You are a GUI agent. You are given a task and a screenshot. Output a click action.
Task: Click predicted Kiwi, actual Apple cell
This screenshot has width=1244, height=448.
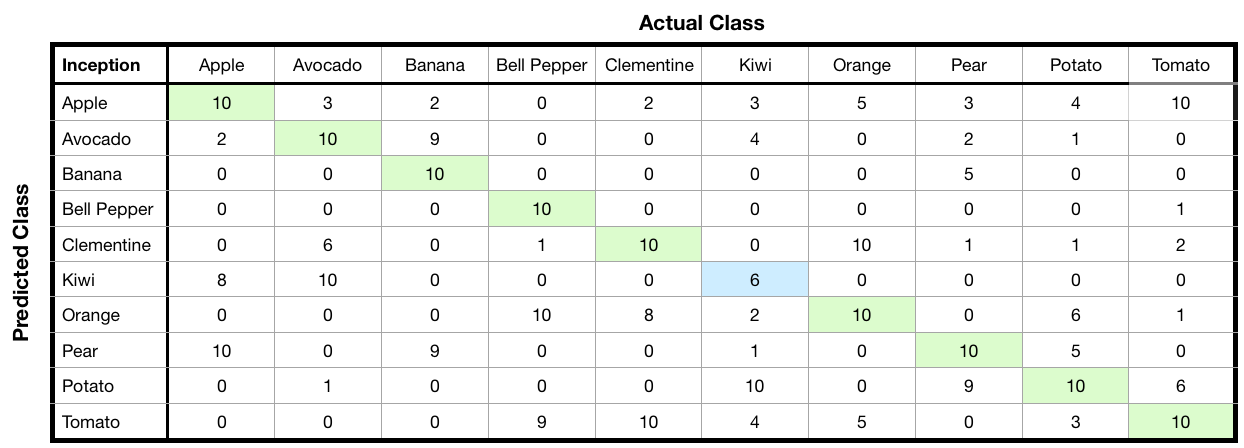221,280
